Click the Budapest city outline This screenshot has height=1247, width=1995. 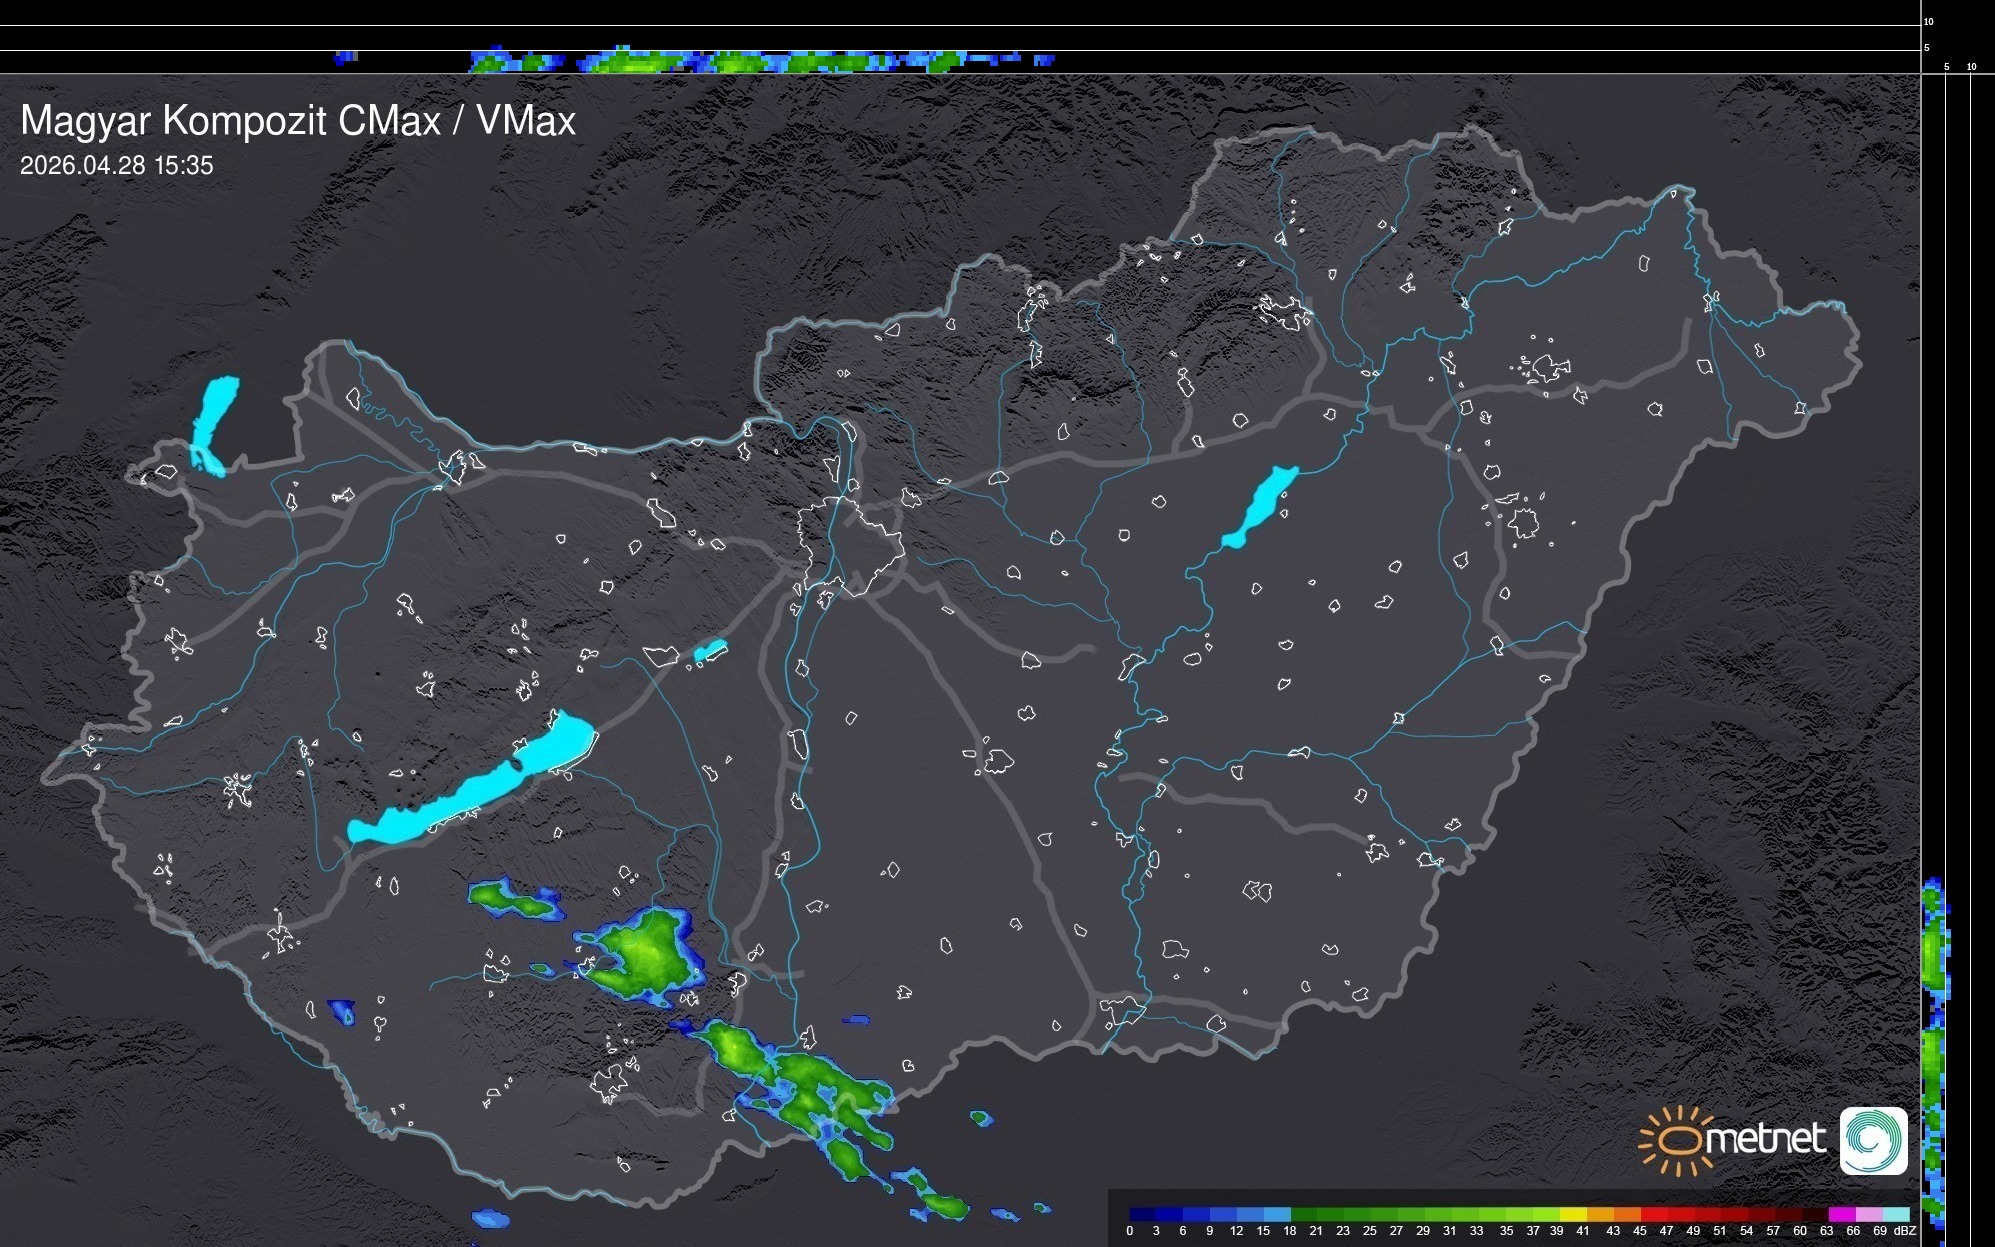pyautogui.click(x=850, y=545)
